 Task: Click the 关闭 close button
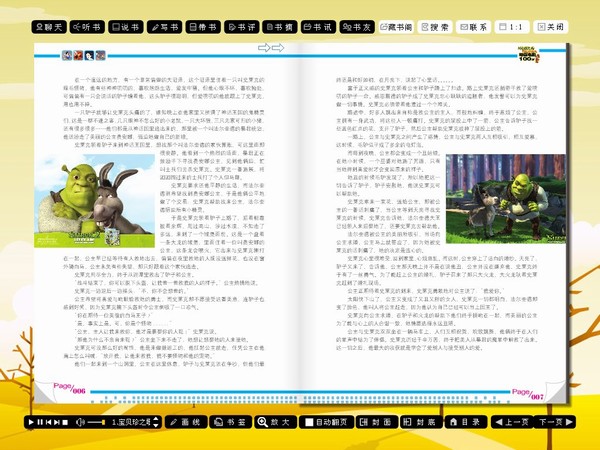pyautogui.click(x=551, y=27)
